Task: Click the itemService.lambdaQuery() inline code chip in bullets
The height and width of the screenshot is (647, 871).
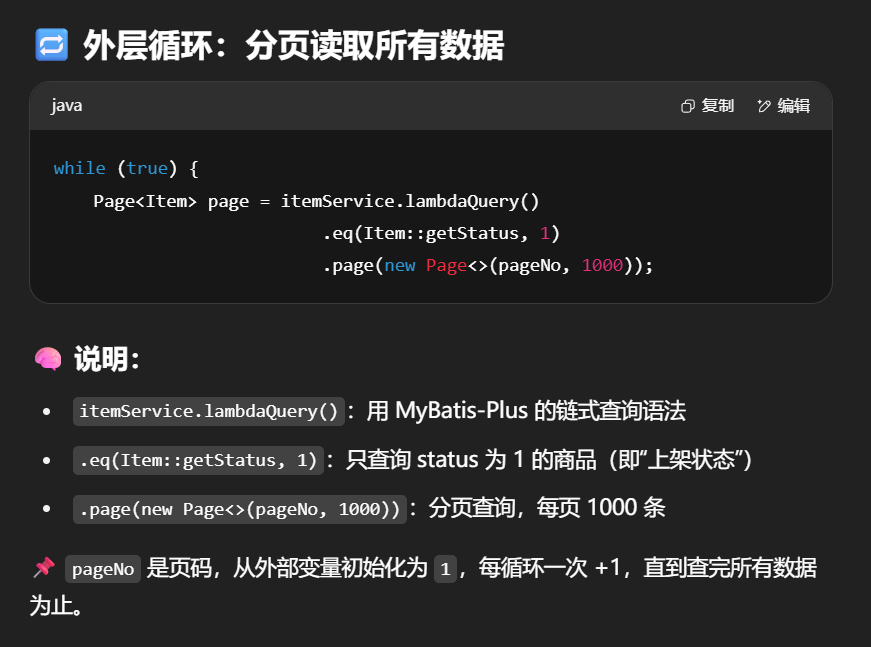Action: [x=209, y=411]
